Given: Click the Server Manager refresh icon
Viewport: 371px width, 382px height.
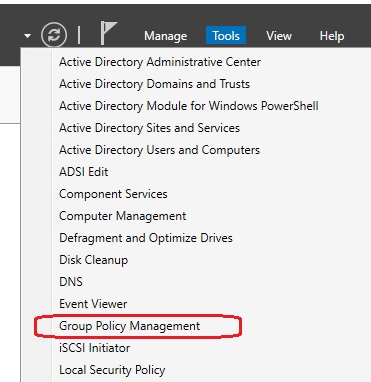Looking at the screenshot, I should [54, 35].
